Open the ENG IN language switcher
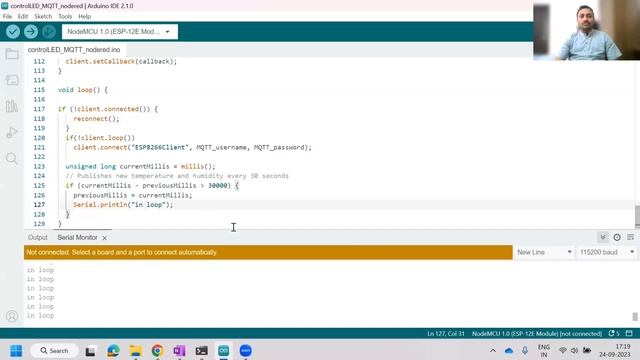 (x=544, y=351)
